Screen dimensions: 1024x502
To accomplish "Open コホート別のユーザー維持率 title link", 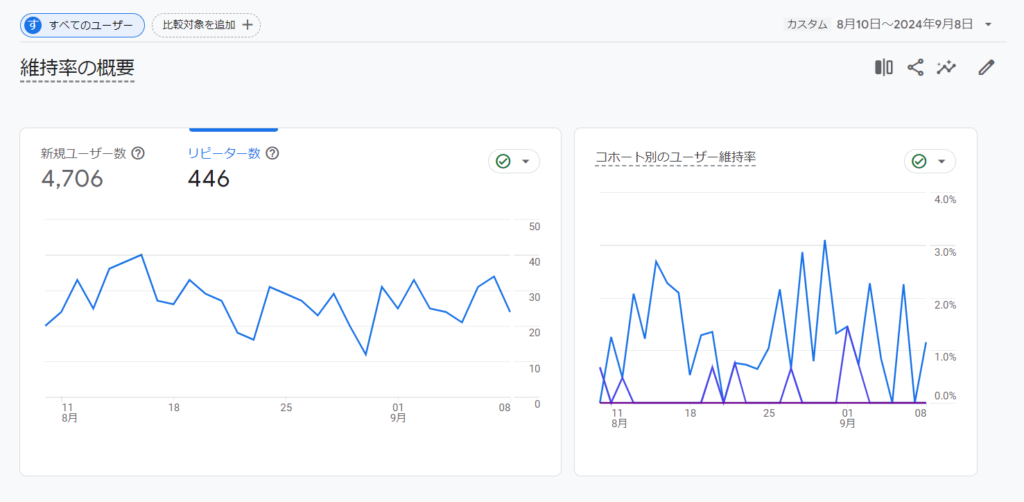I will 675,157.
